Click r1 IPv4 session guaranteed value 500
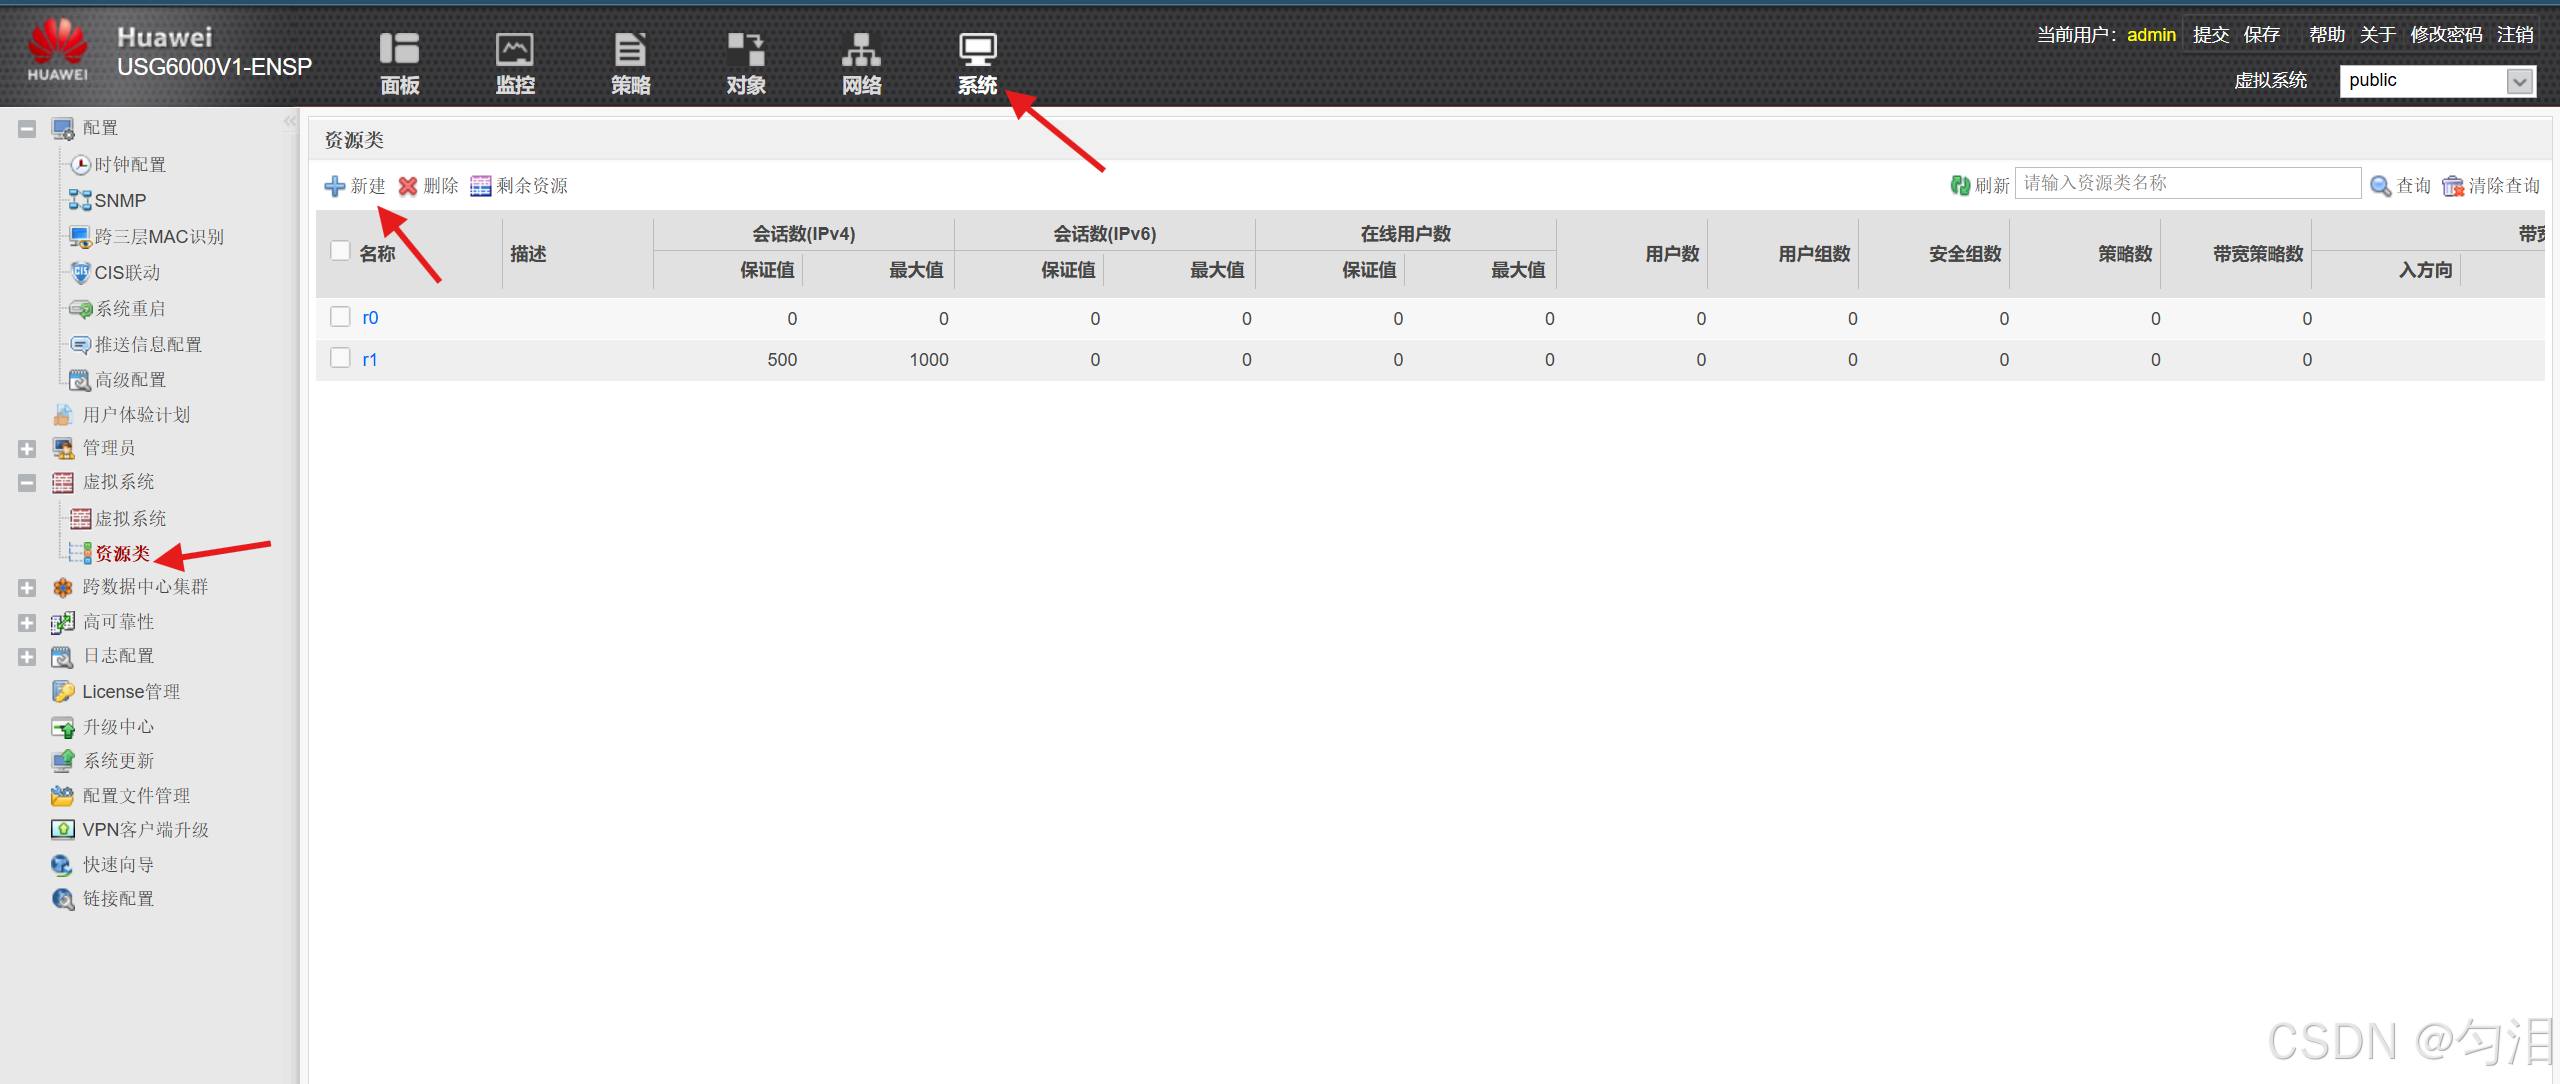 pos(782,360)
